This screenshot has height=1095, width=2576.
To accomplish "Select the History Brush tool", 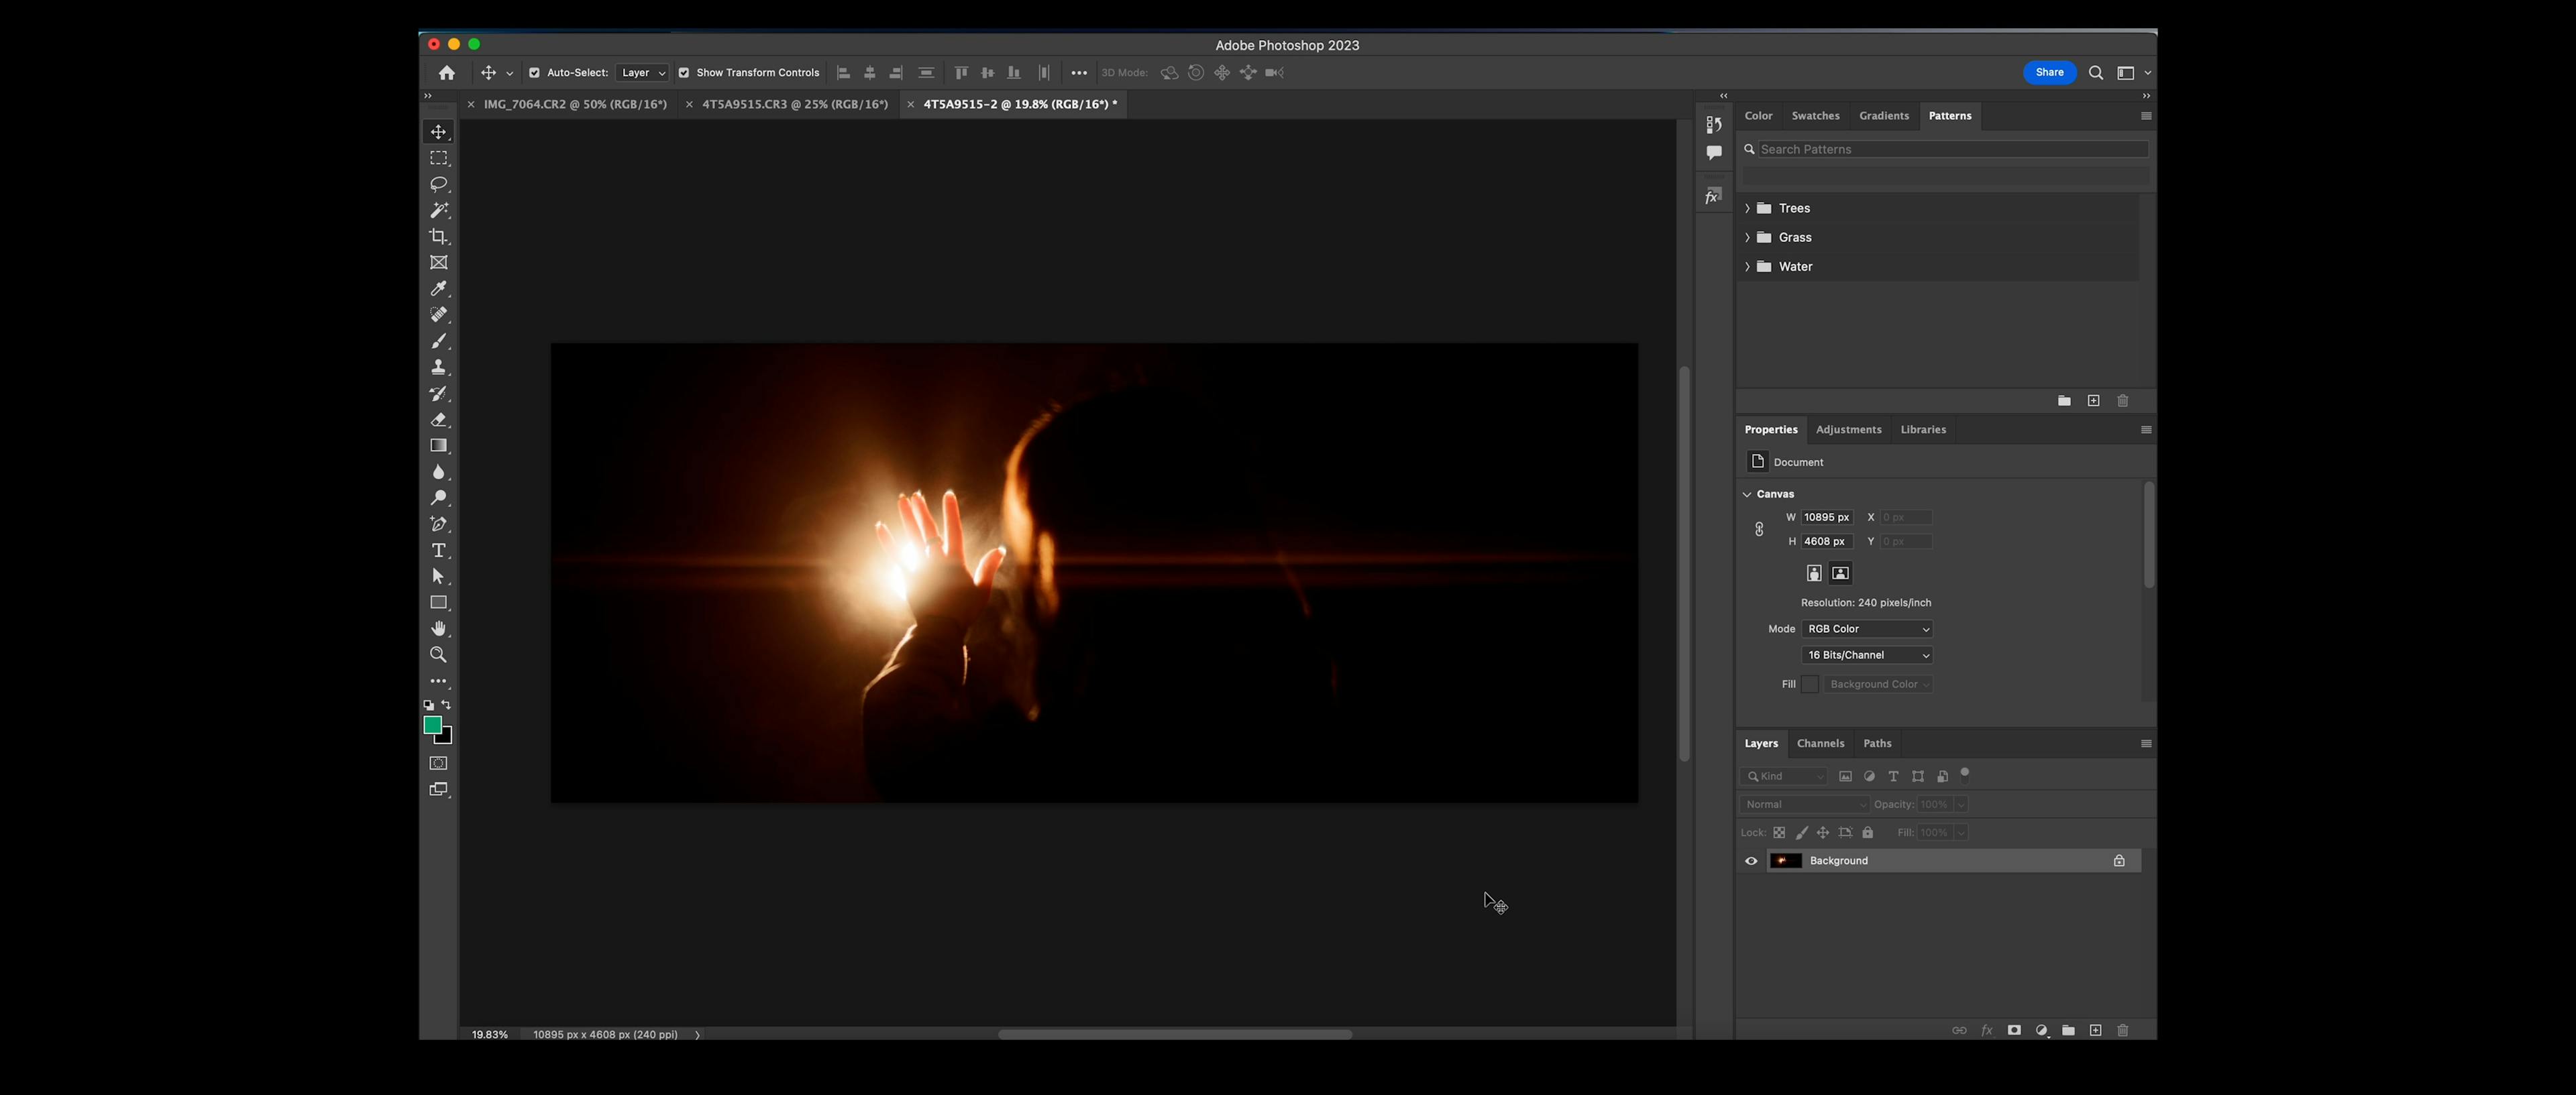I will tap(438, 393).
